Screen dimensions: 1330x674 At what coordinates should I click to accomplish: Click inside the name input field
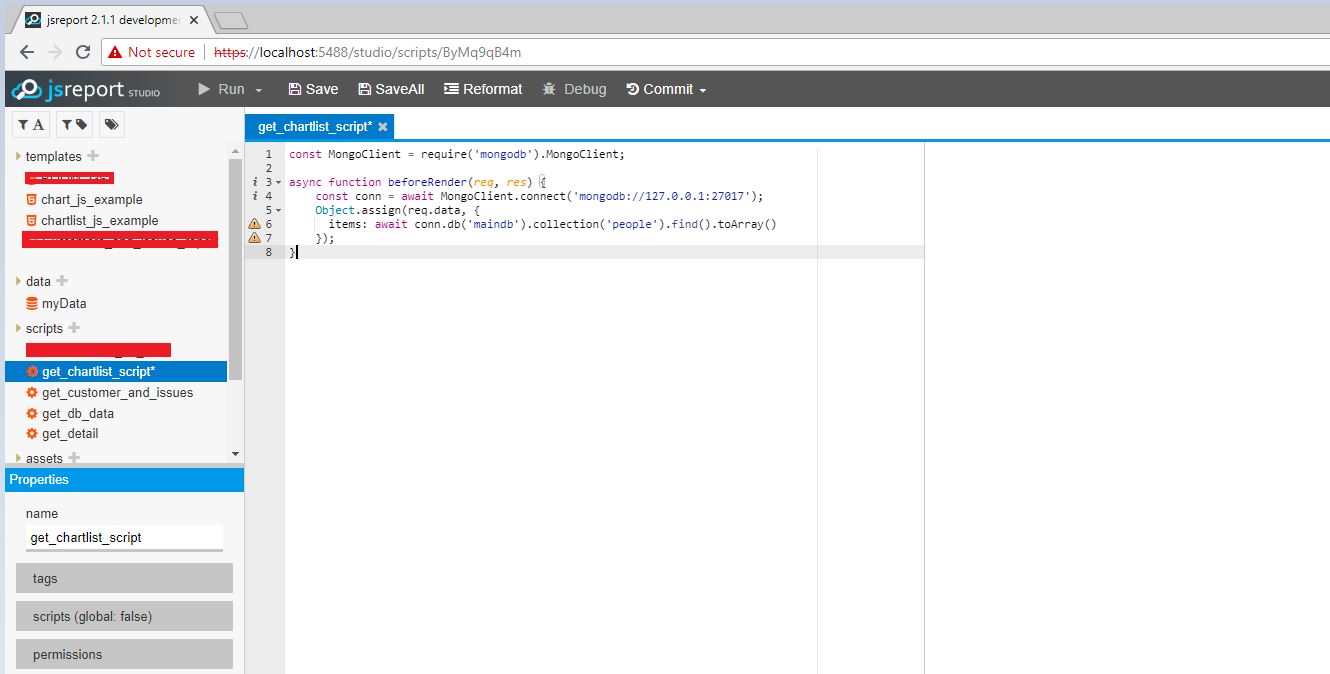(124, 537)
